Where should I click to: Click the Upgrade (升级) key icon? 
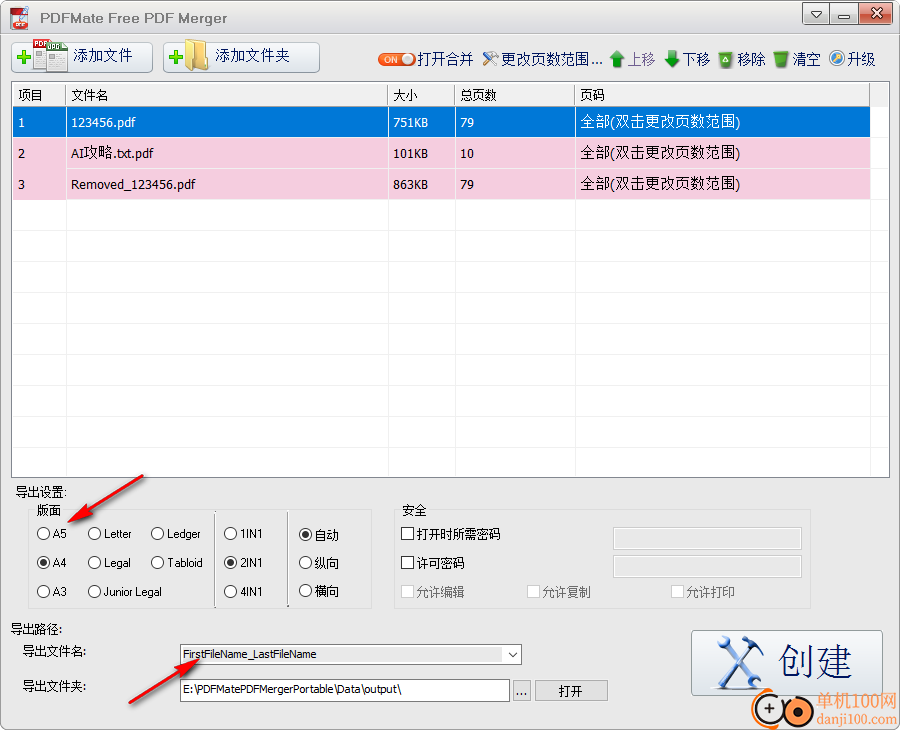[837, 59]
